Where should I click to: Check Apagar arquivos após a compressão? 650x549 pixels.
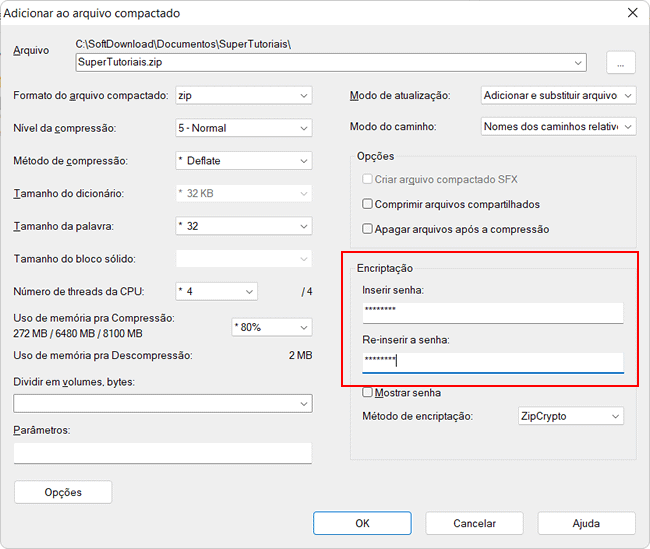(367, 229)
